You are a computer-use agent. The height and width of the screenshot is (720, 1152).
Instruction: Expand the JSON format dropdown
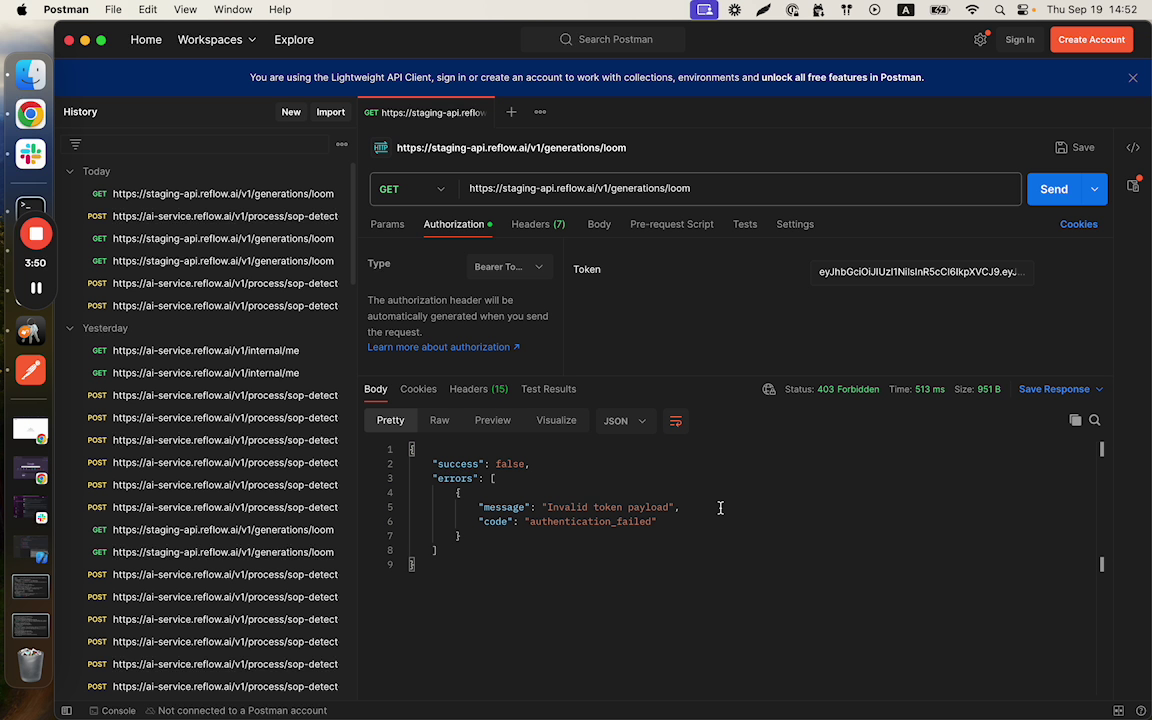tap(625, 421)
